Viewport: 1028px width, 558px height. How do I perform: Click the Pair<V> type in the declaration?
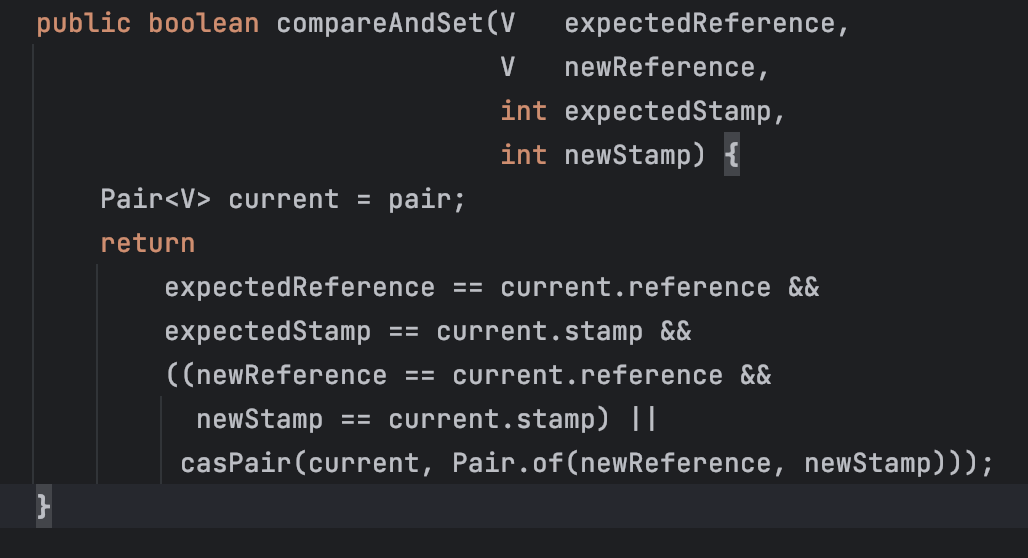(x=156, y=199)
